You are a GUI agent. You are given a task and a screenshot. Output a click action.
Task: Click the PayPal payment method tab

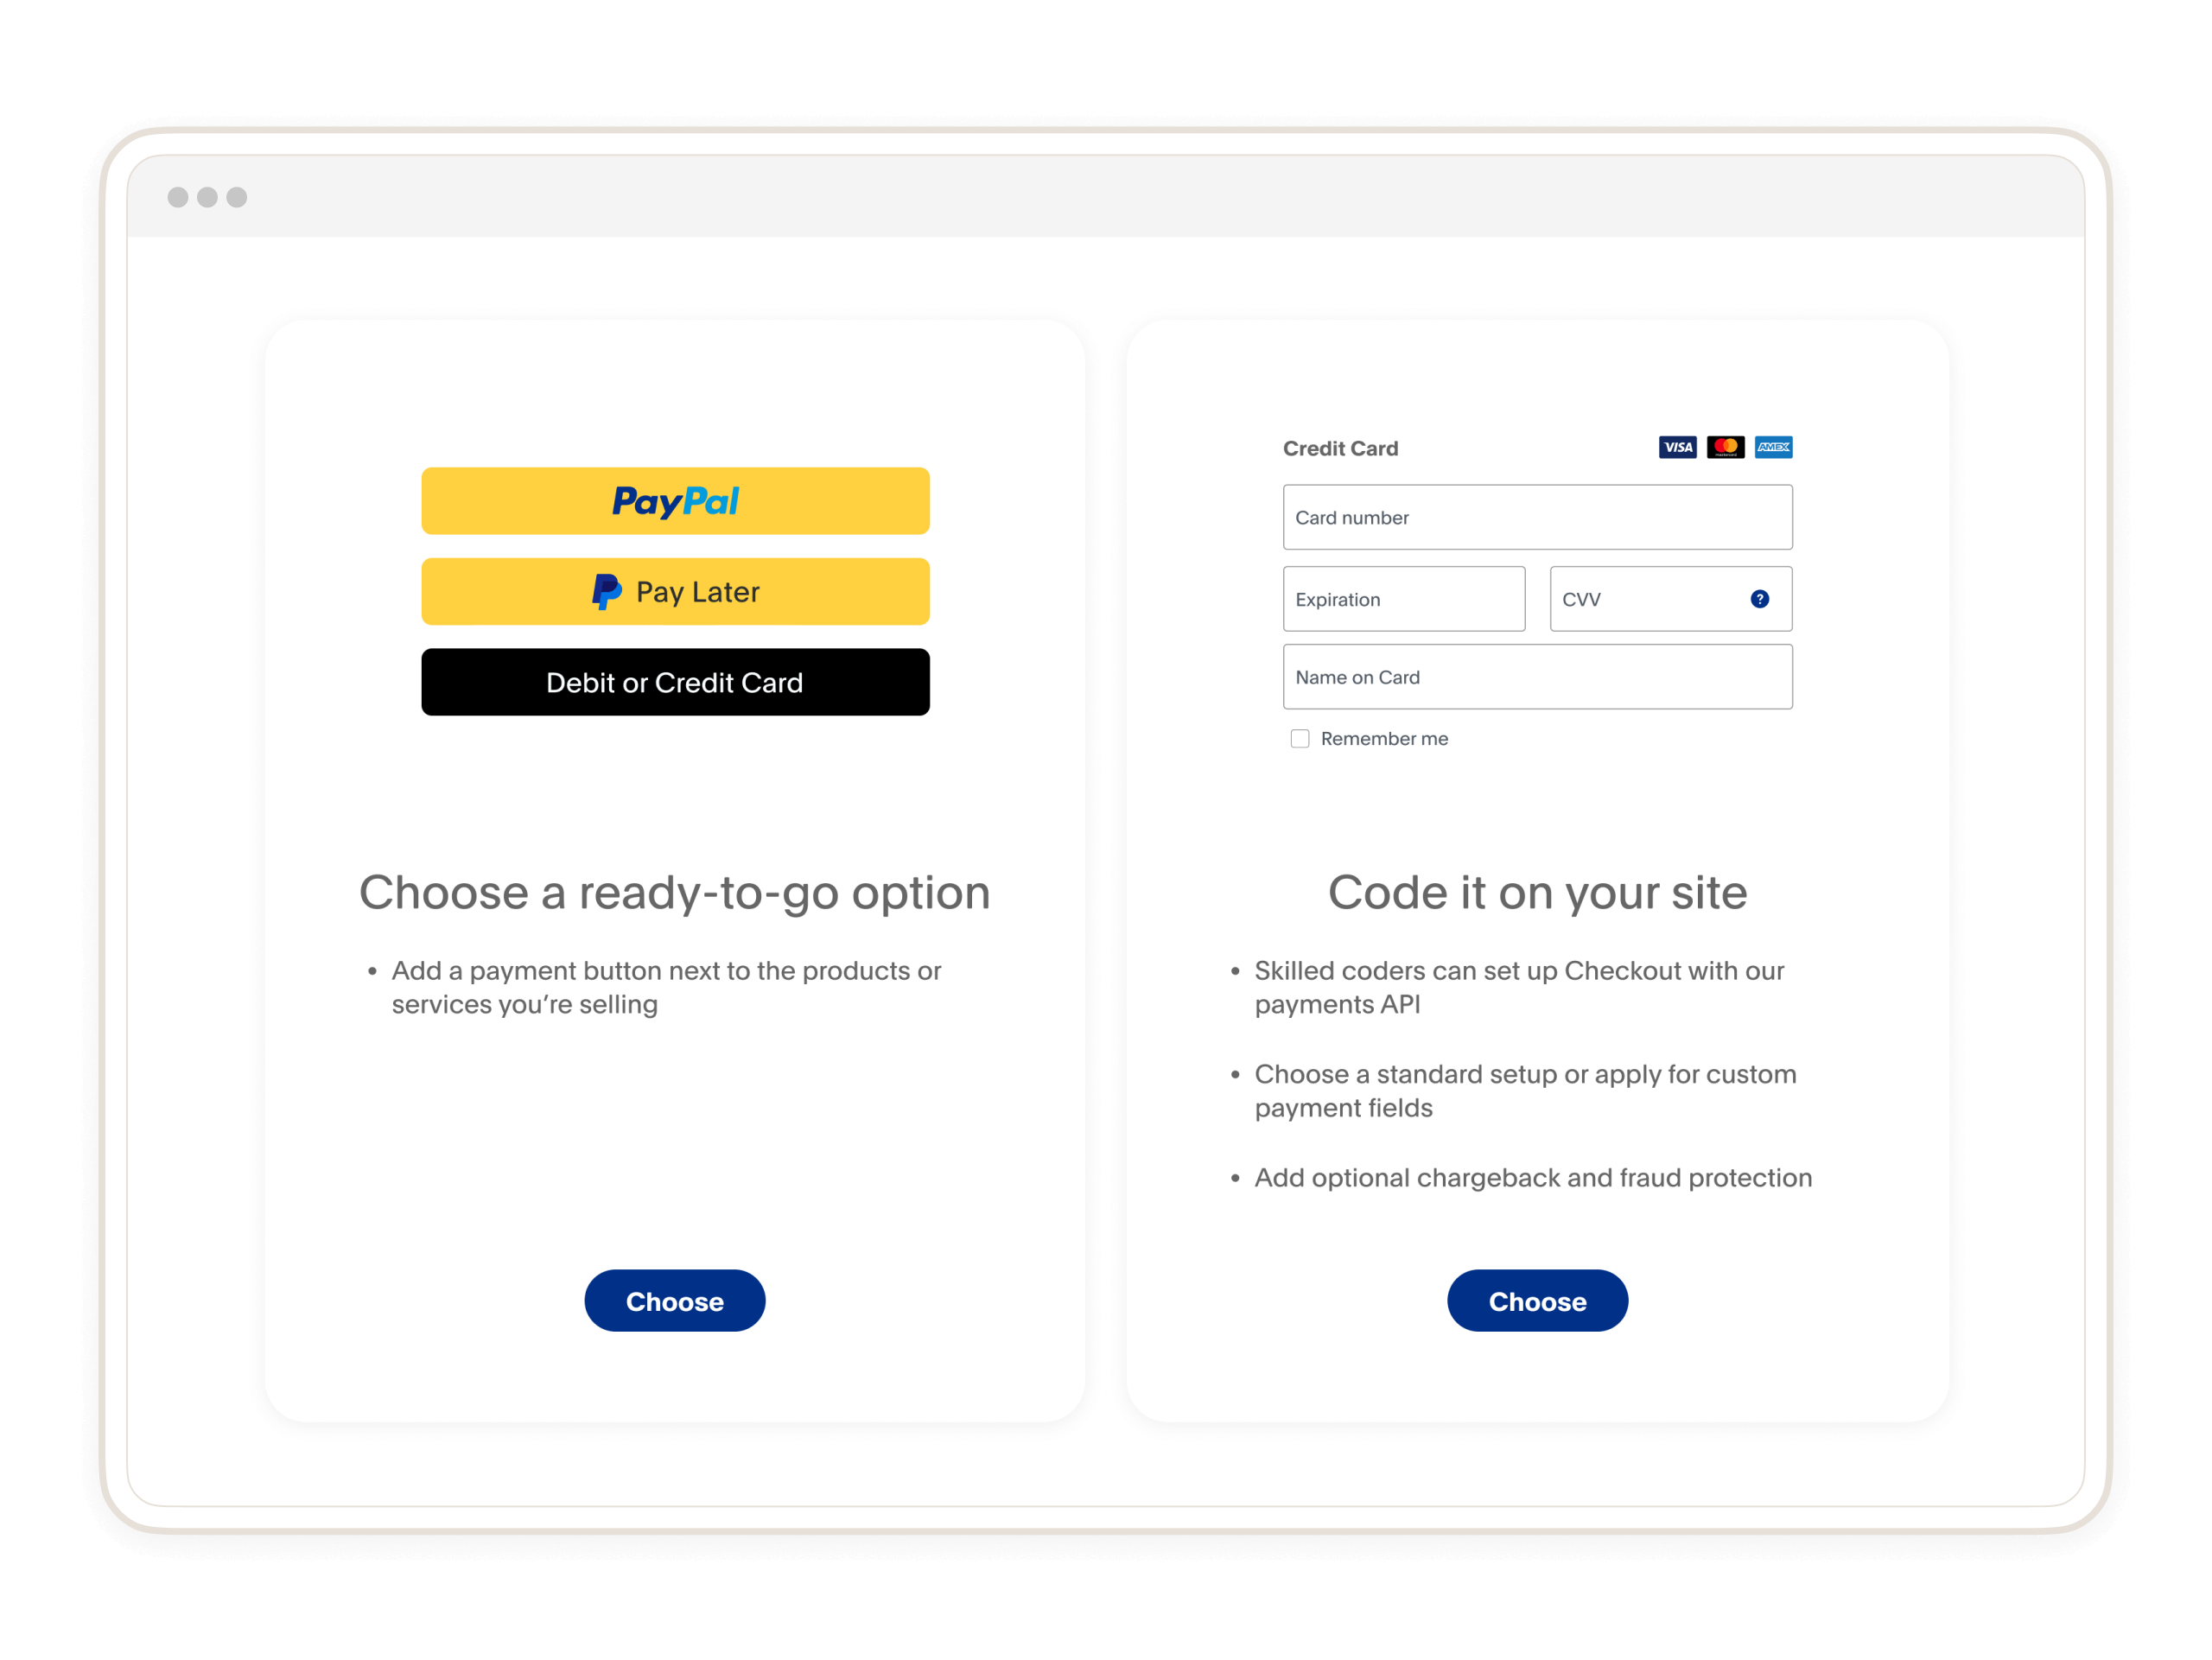click(677, 500)
